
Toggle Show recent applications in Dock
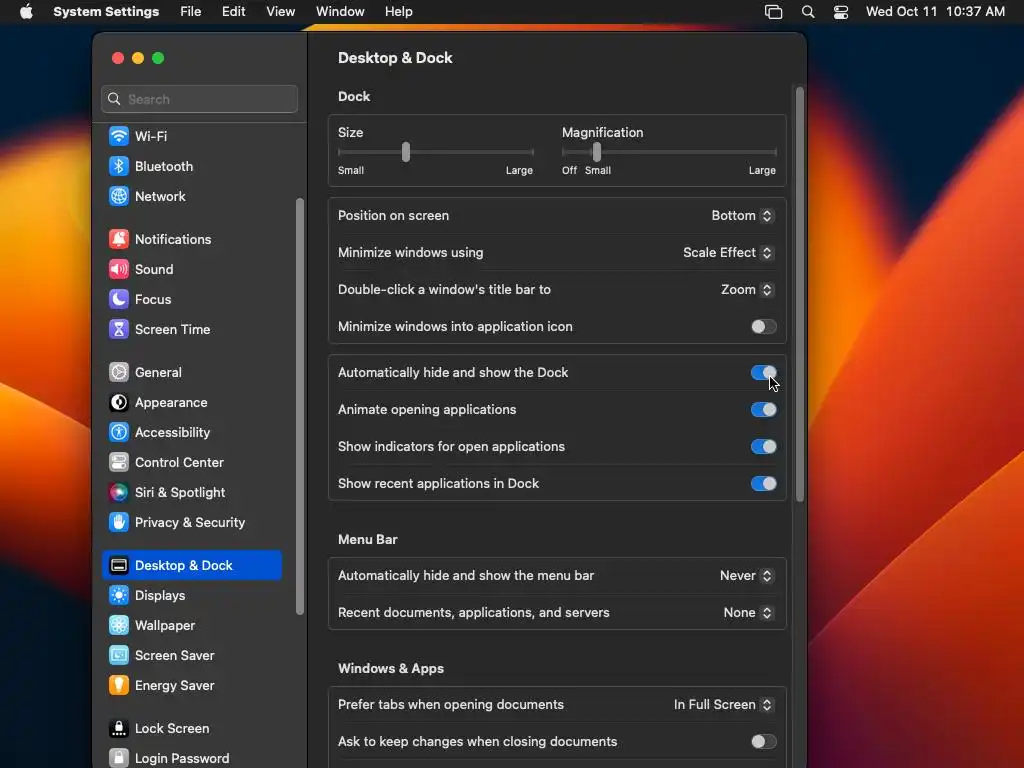(763, 484)
